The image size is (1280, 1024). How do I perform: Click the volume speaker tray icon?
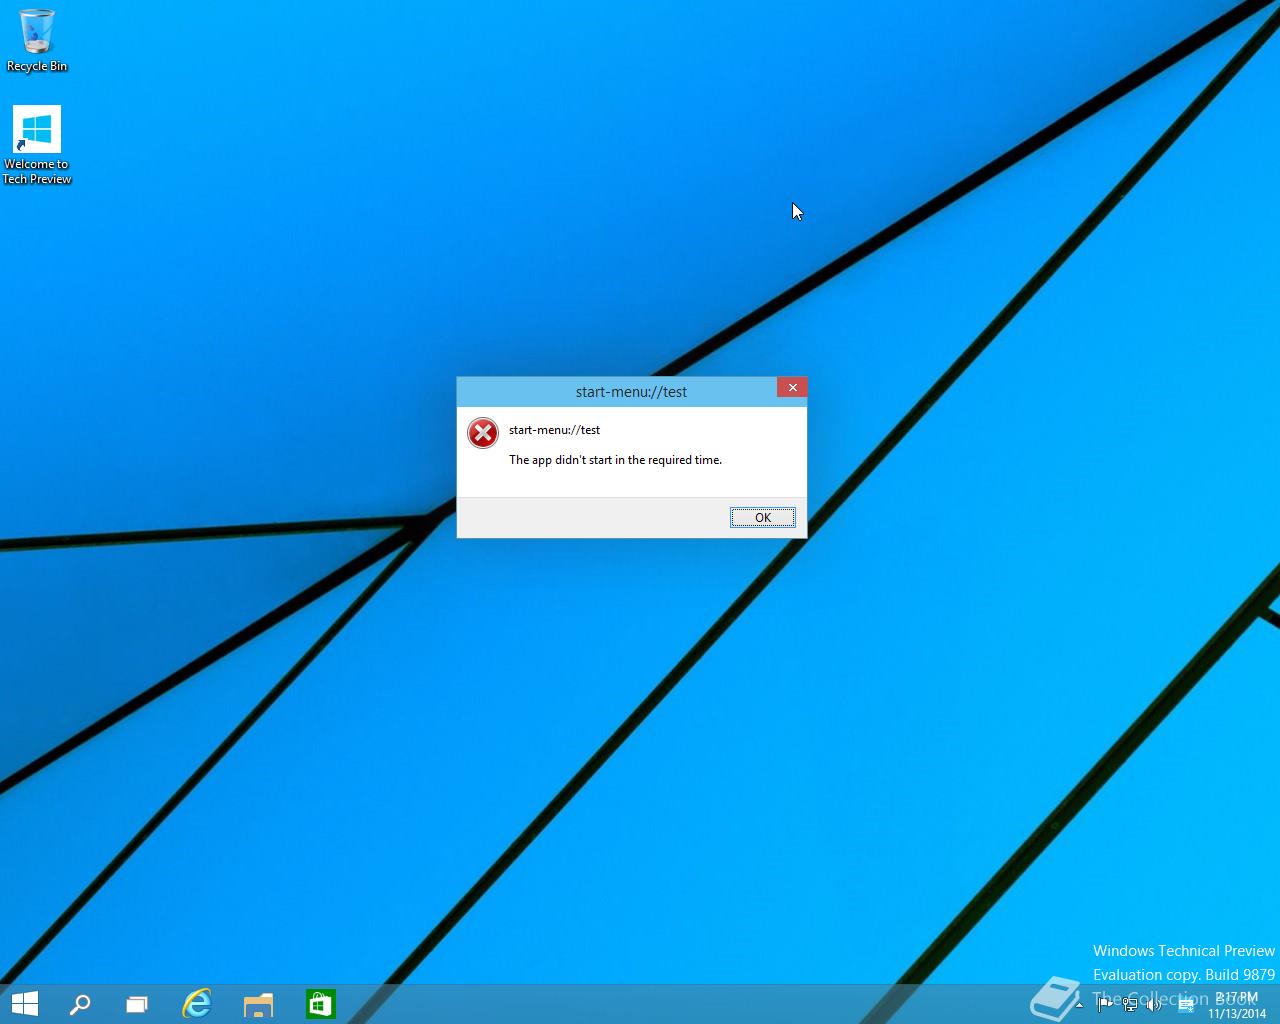click(x=1155, y=1005)
